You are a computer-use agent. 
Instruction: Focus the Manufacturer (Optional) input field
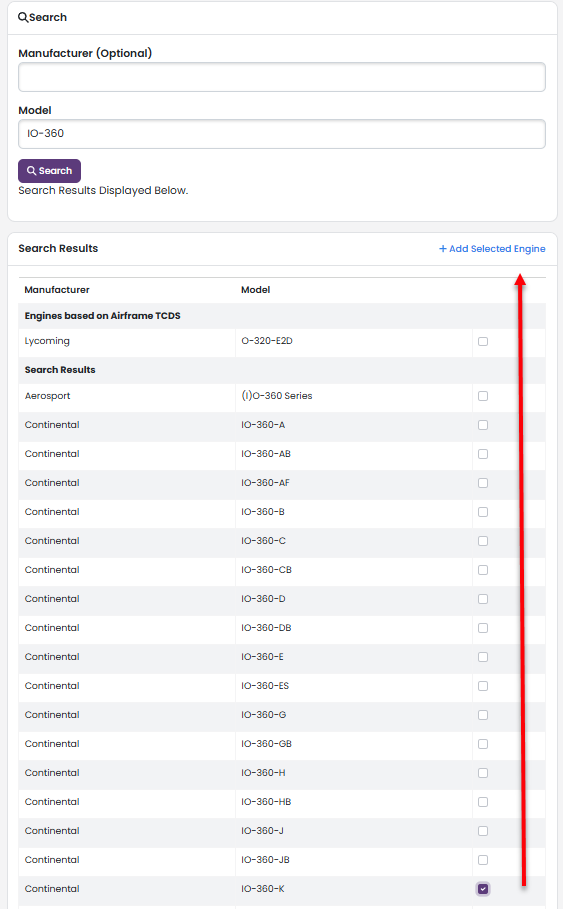coord(282,77)
